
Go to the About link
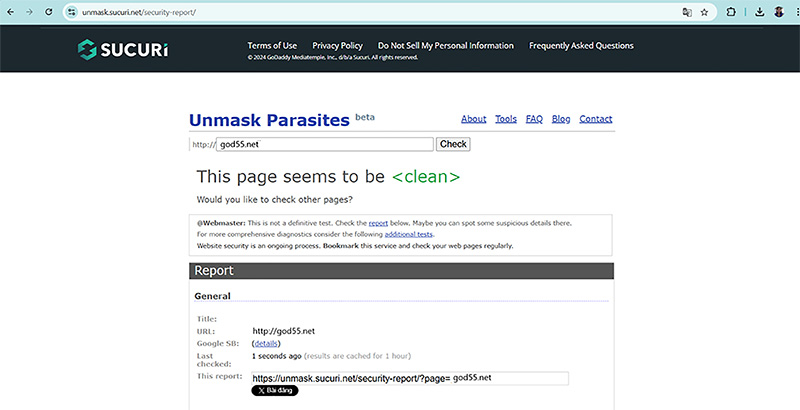click(473, 119)
